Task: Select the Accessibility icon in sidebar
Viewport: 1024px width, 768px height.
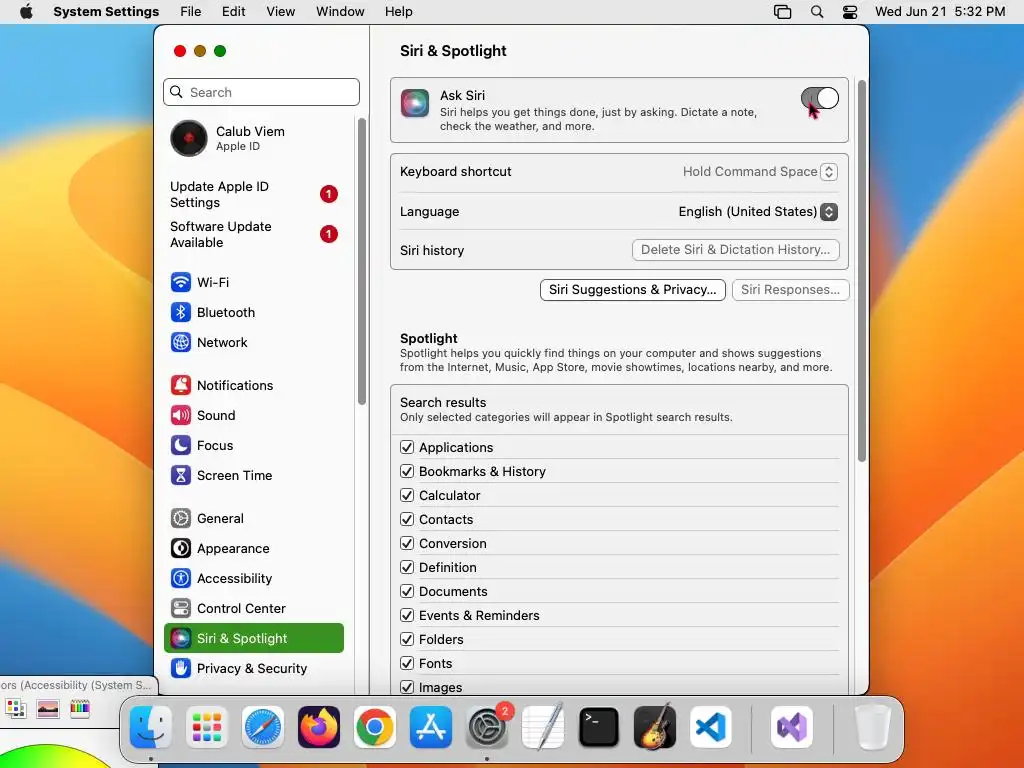Action: pyautogui.click(x=181, y=579)
